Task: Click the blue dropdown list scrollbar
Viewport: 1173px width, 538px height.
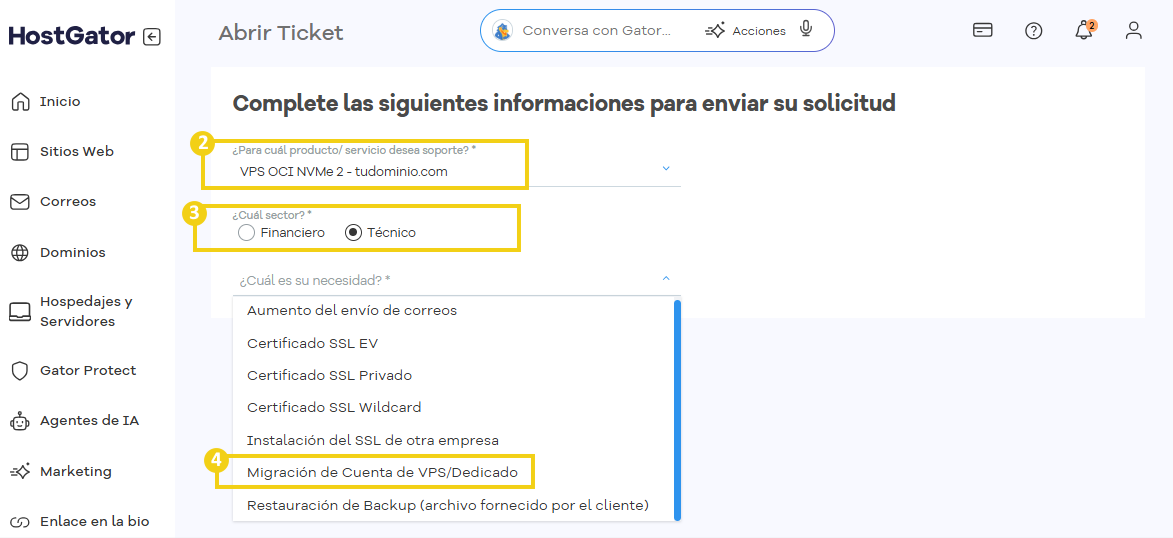Action: point(678,410)
